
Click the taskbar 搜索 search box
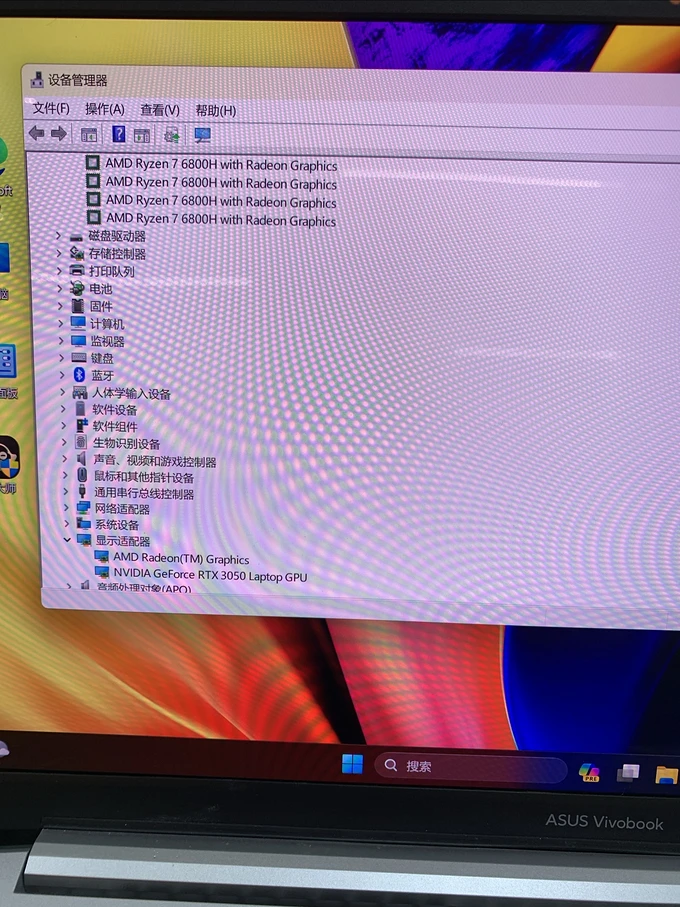(471, 768)
